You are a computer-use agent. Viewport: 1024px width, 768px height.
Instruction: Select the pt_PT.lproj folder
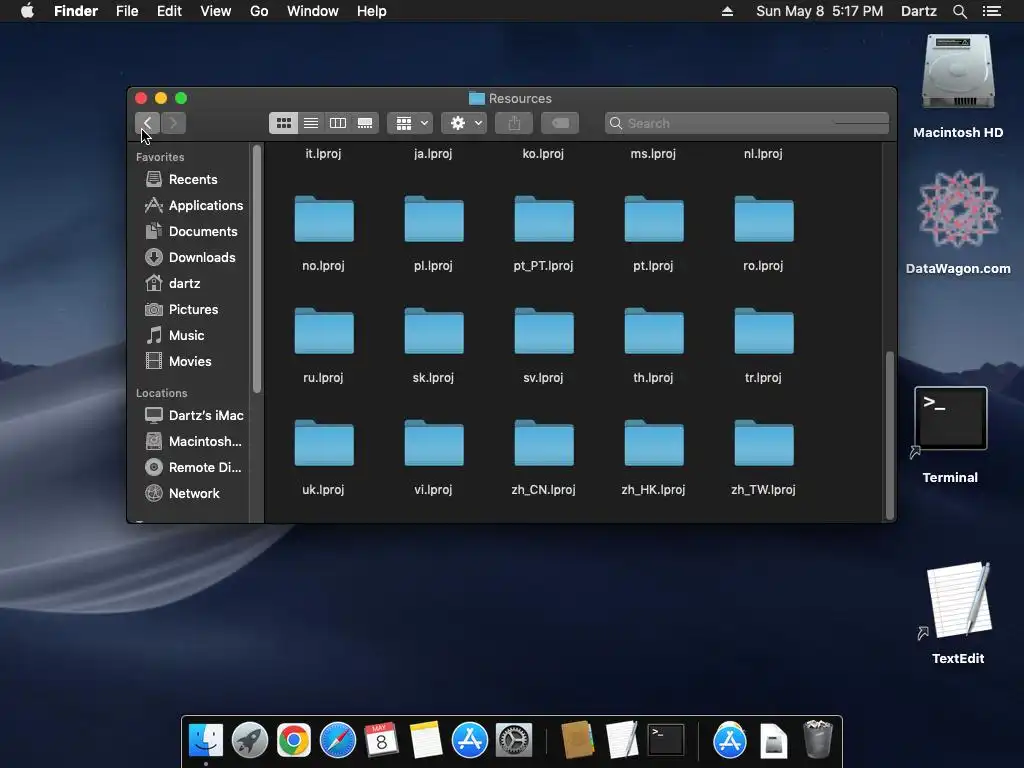click(544, 219)
